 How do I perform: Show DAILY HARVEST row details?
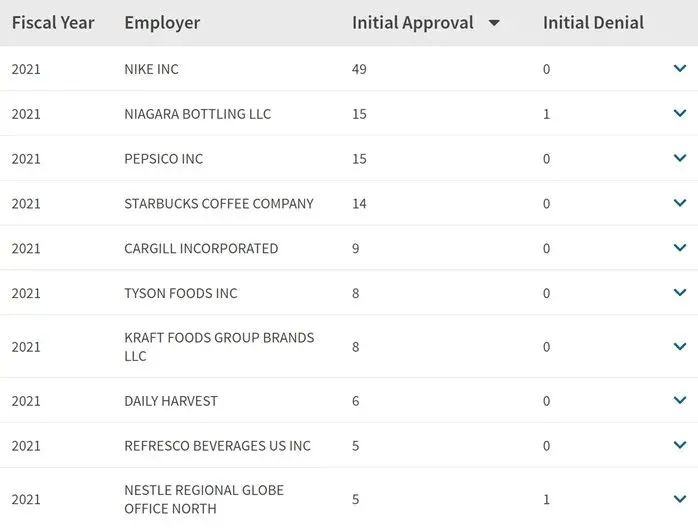pyautogui.click(x=680, y=401)
